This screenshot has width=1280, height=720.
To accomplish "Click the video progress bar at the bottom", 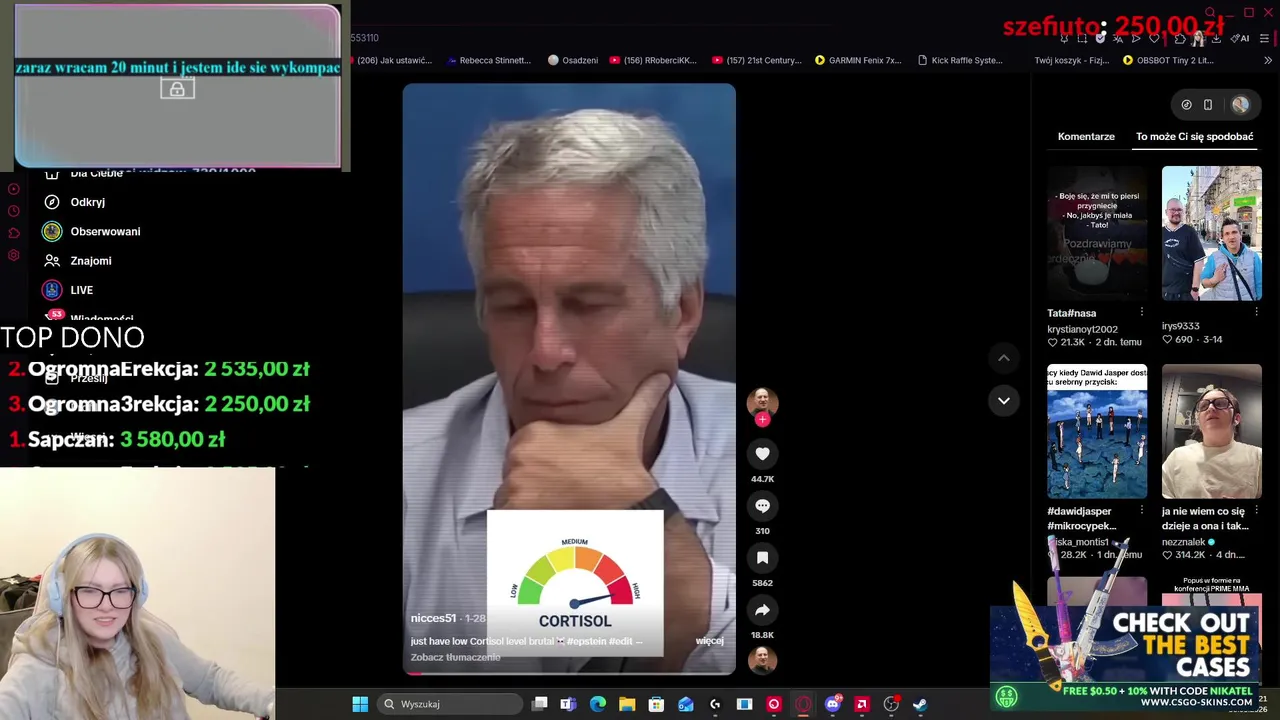I will 569,673.
